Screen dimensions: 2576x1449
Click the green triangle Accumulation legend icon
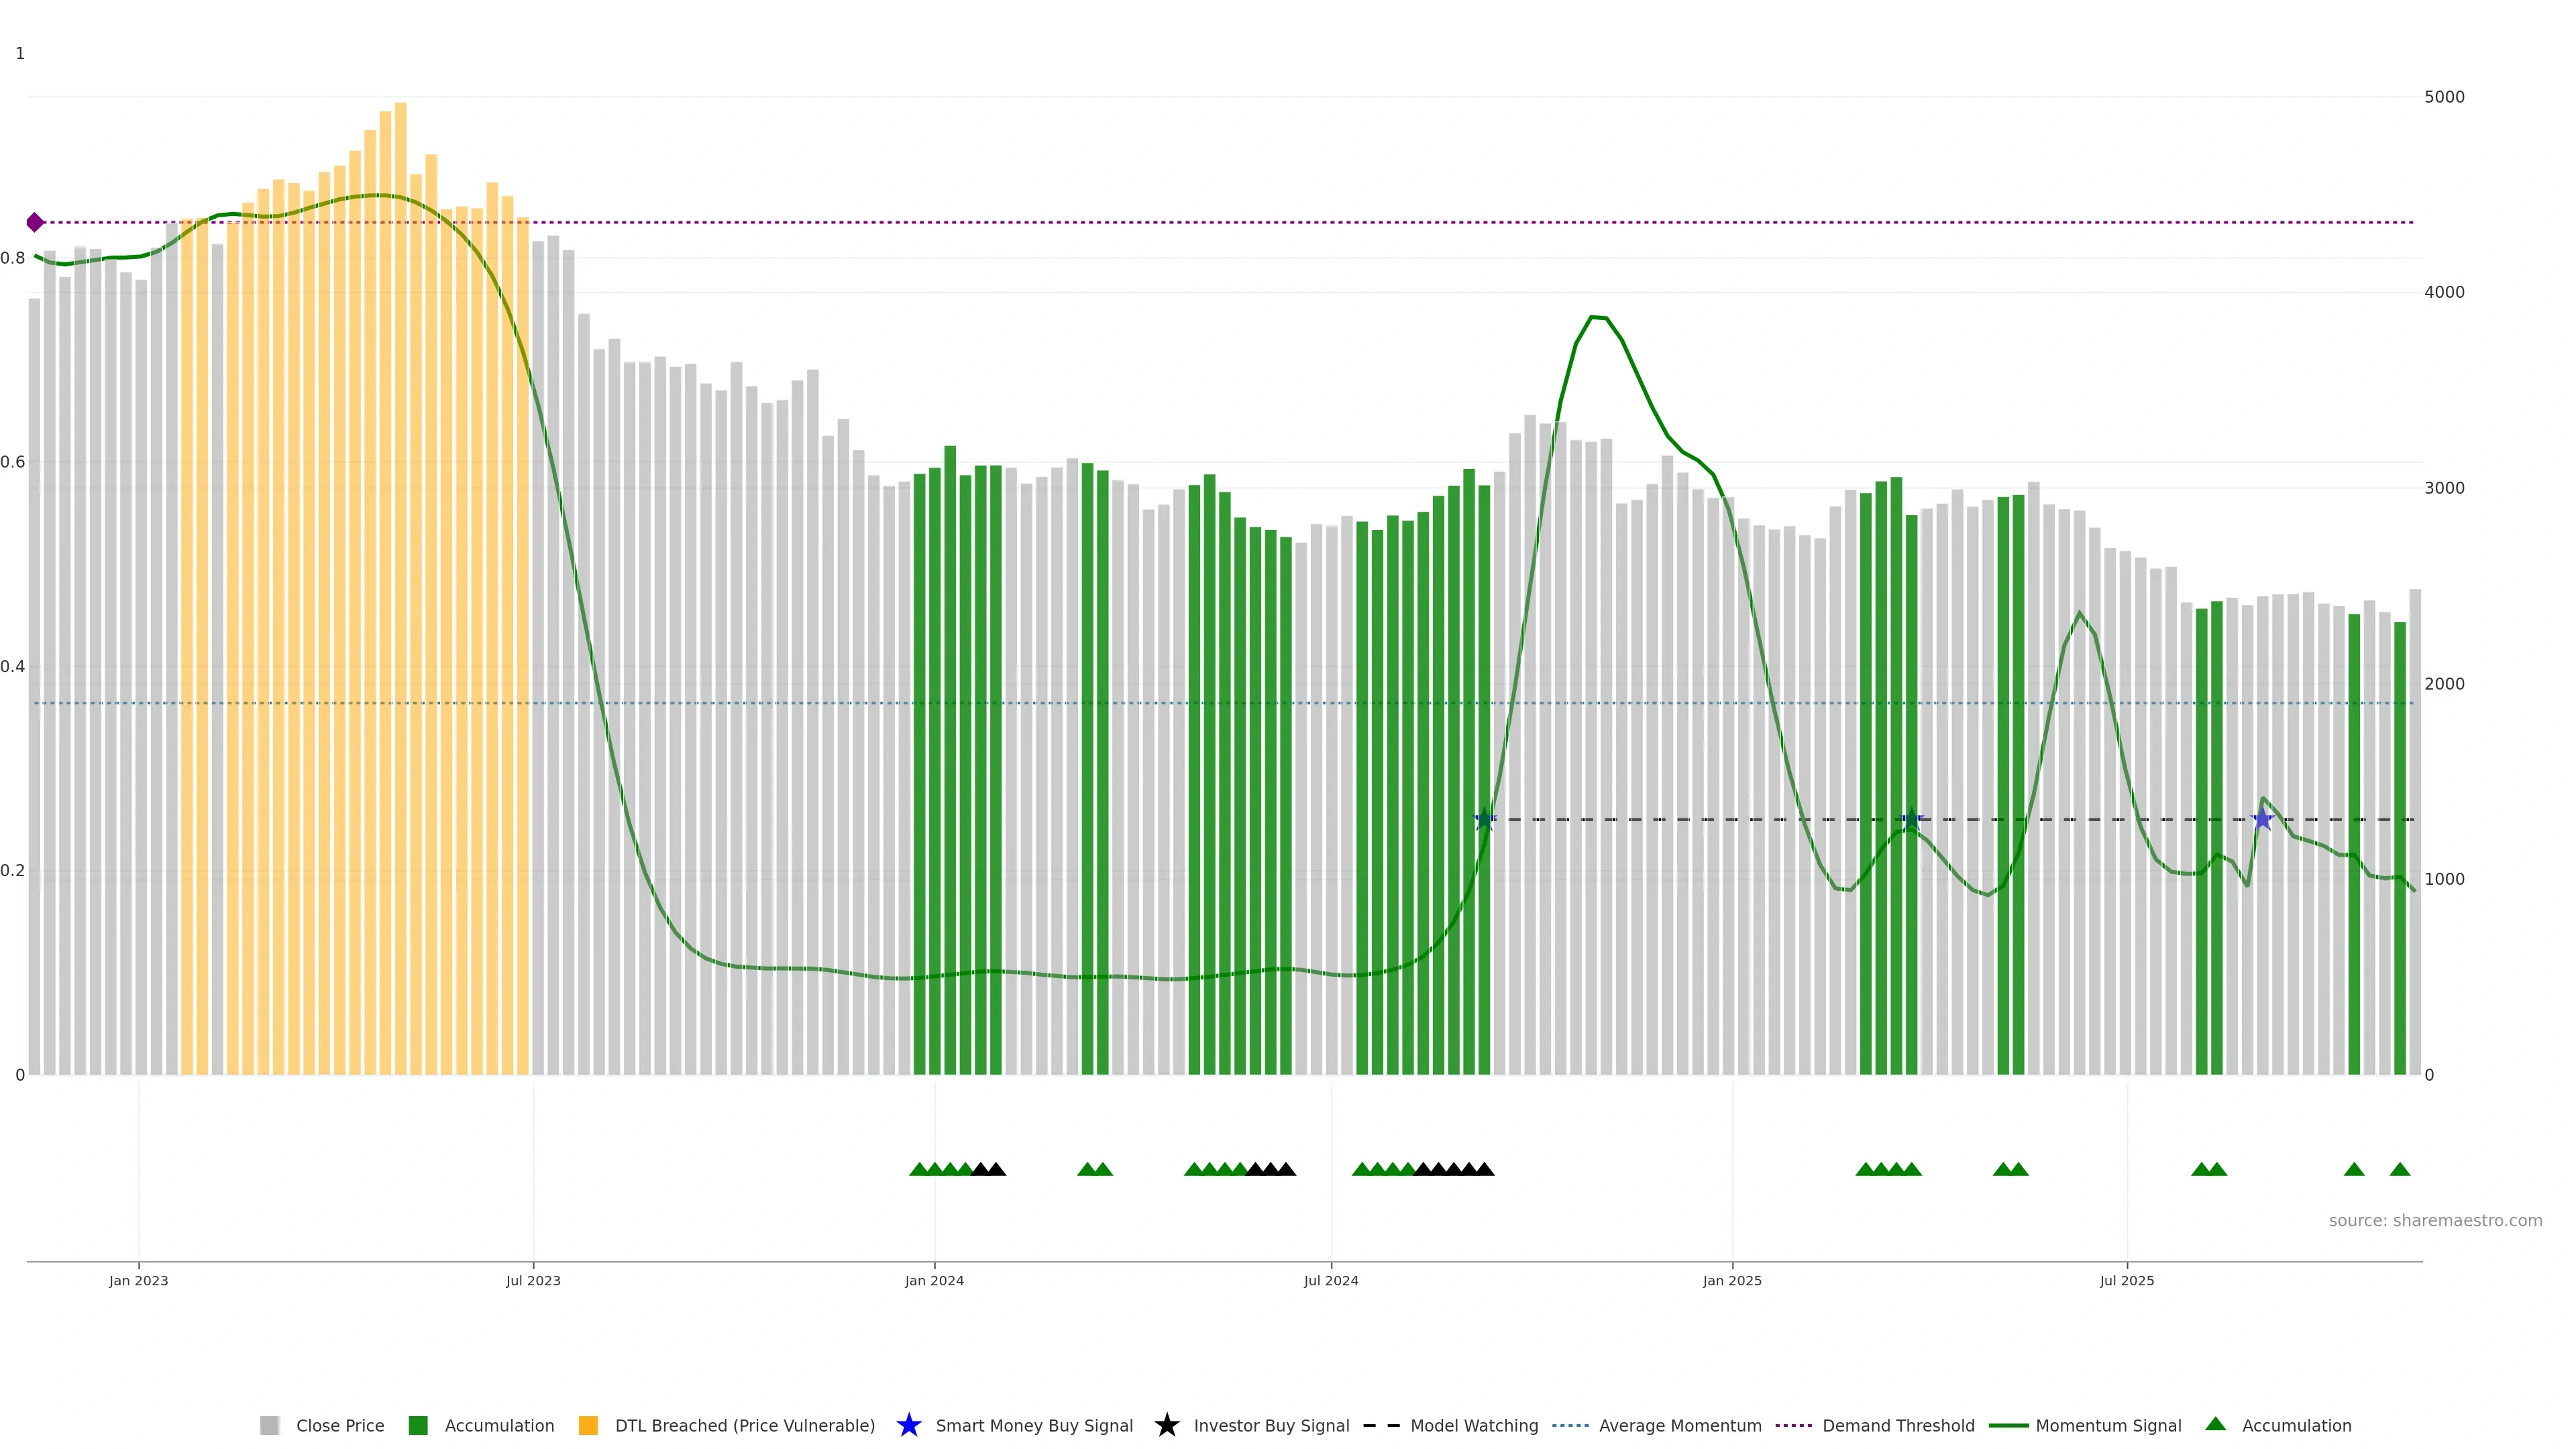(2215, 1424)
